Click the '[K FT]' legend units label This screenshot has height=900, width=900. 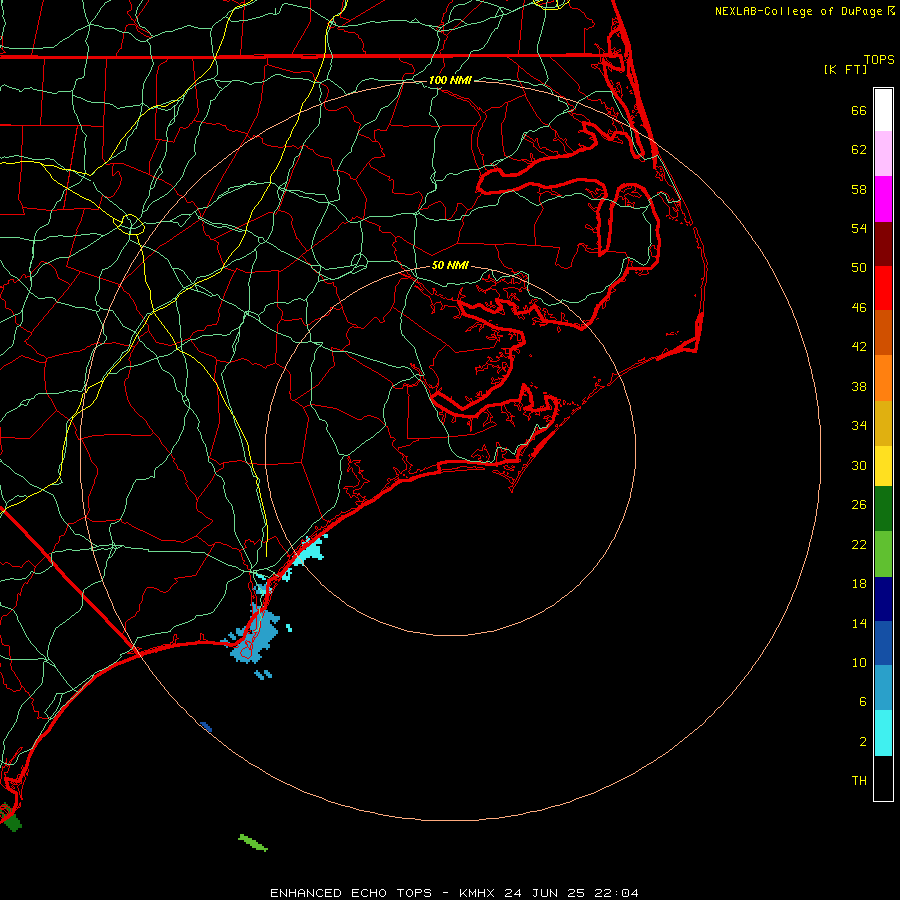845,69
